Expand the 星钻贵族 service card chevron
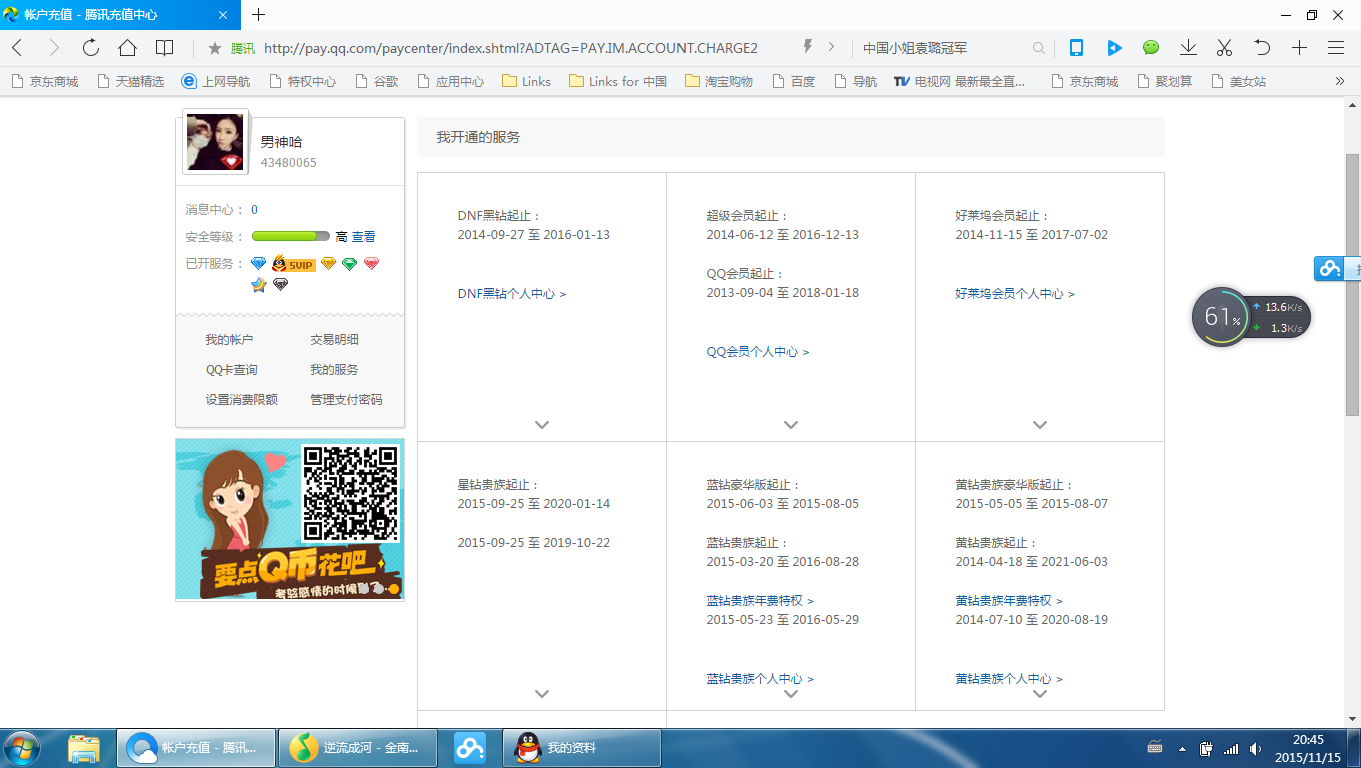The image size is (1361, 768). coord(542,694)
